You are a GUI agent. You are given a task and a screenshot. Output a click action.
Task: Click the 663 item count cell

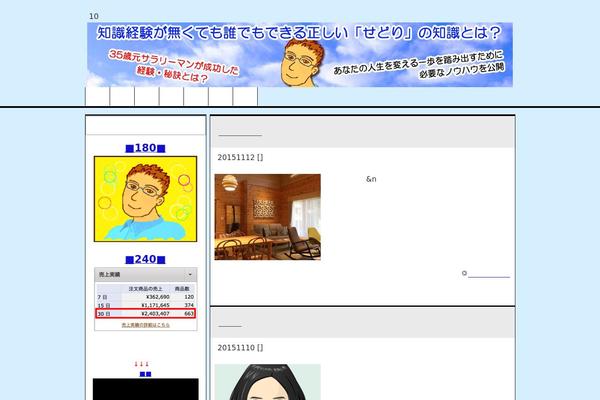coord(189,313)
